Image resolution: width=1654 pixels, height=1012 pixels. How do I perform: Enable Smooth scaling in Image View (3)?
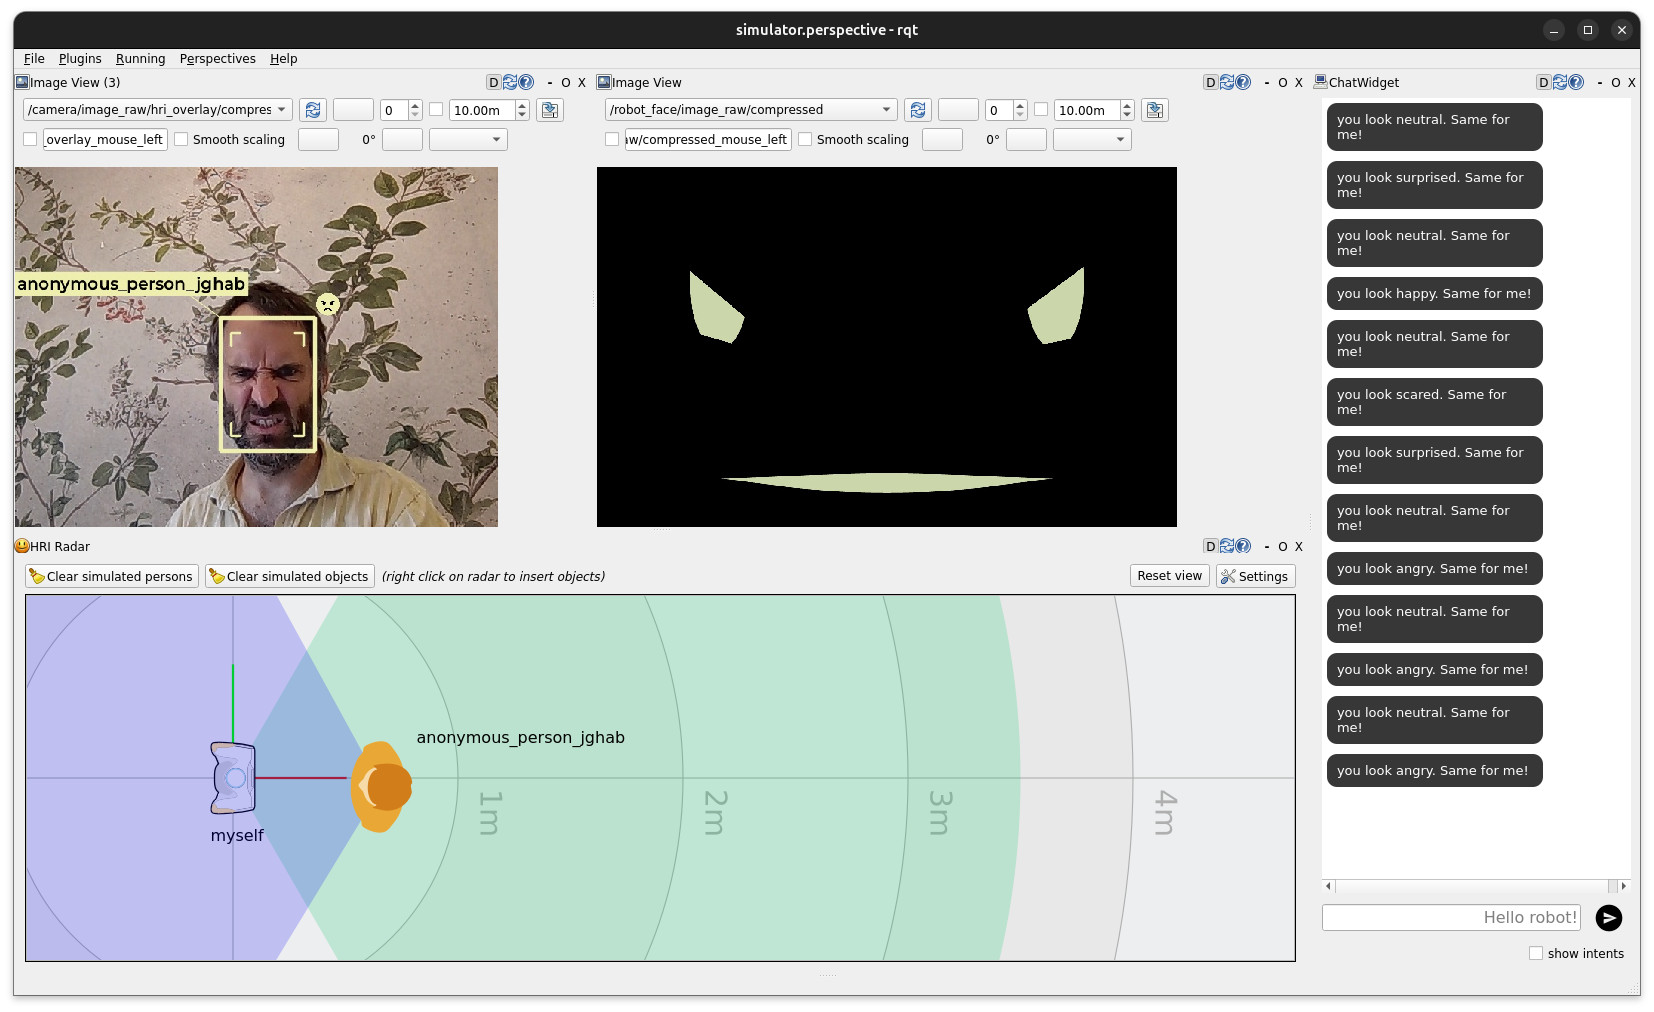pyautogui.click(x=182, y=140)
